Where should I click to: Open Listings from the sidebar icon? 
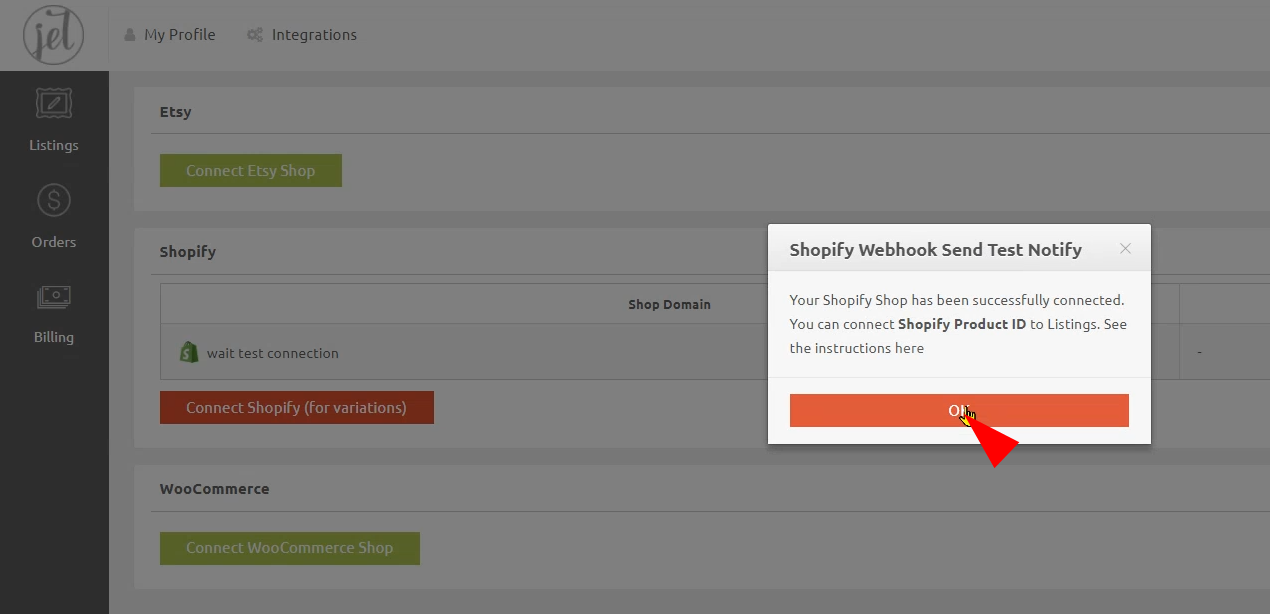[x=54, y=105]
